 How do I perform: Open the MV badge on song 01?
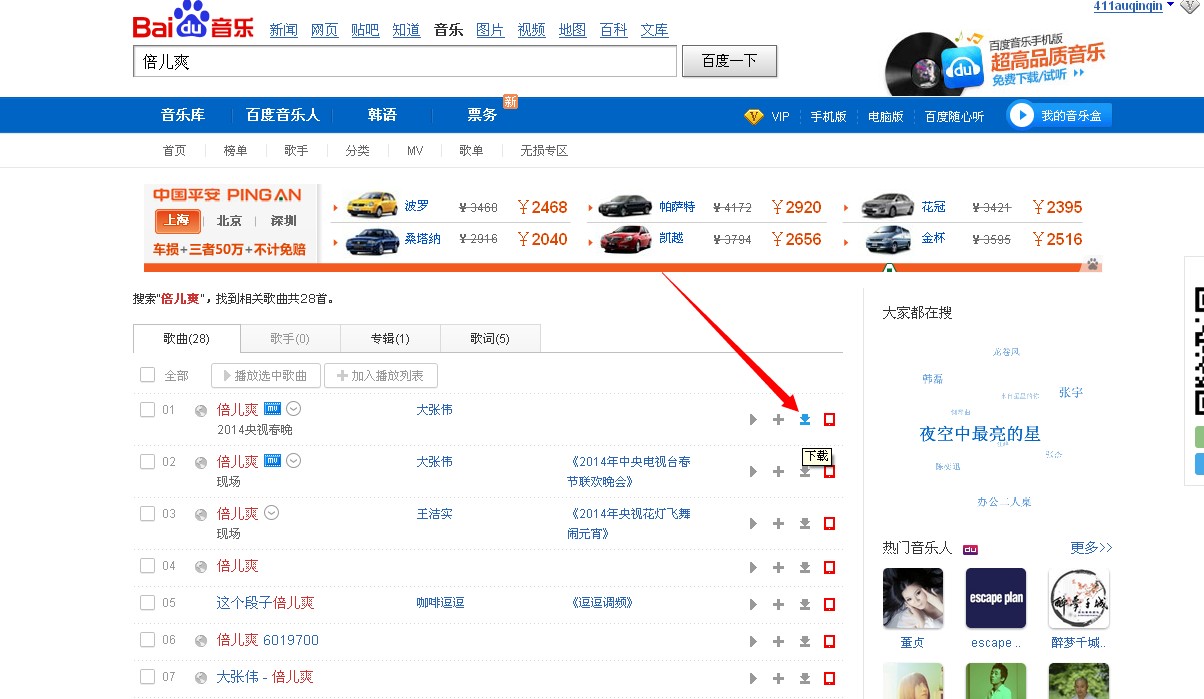pyautogui.click(x=272, y=408)
